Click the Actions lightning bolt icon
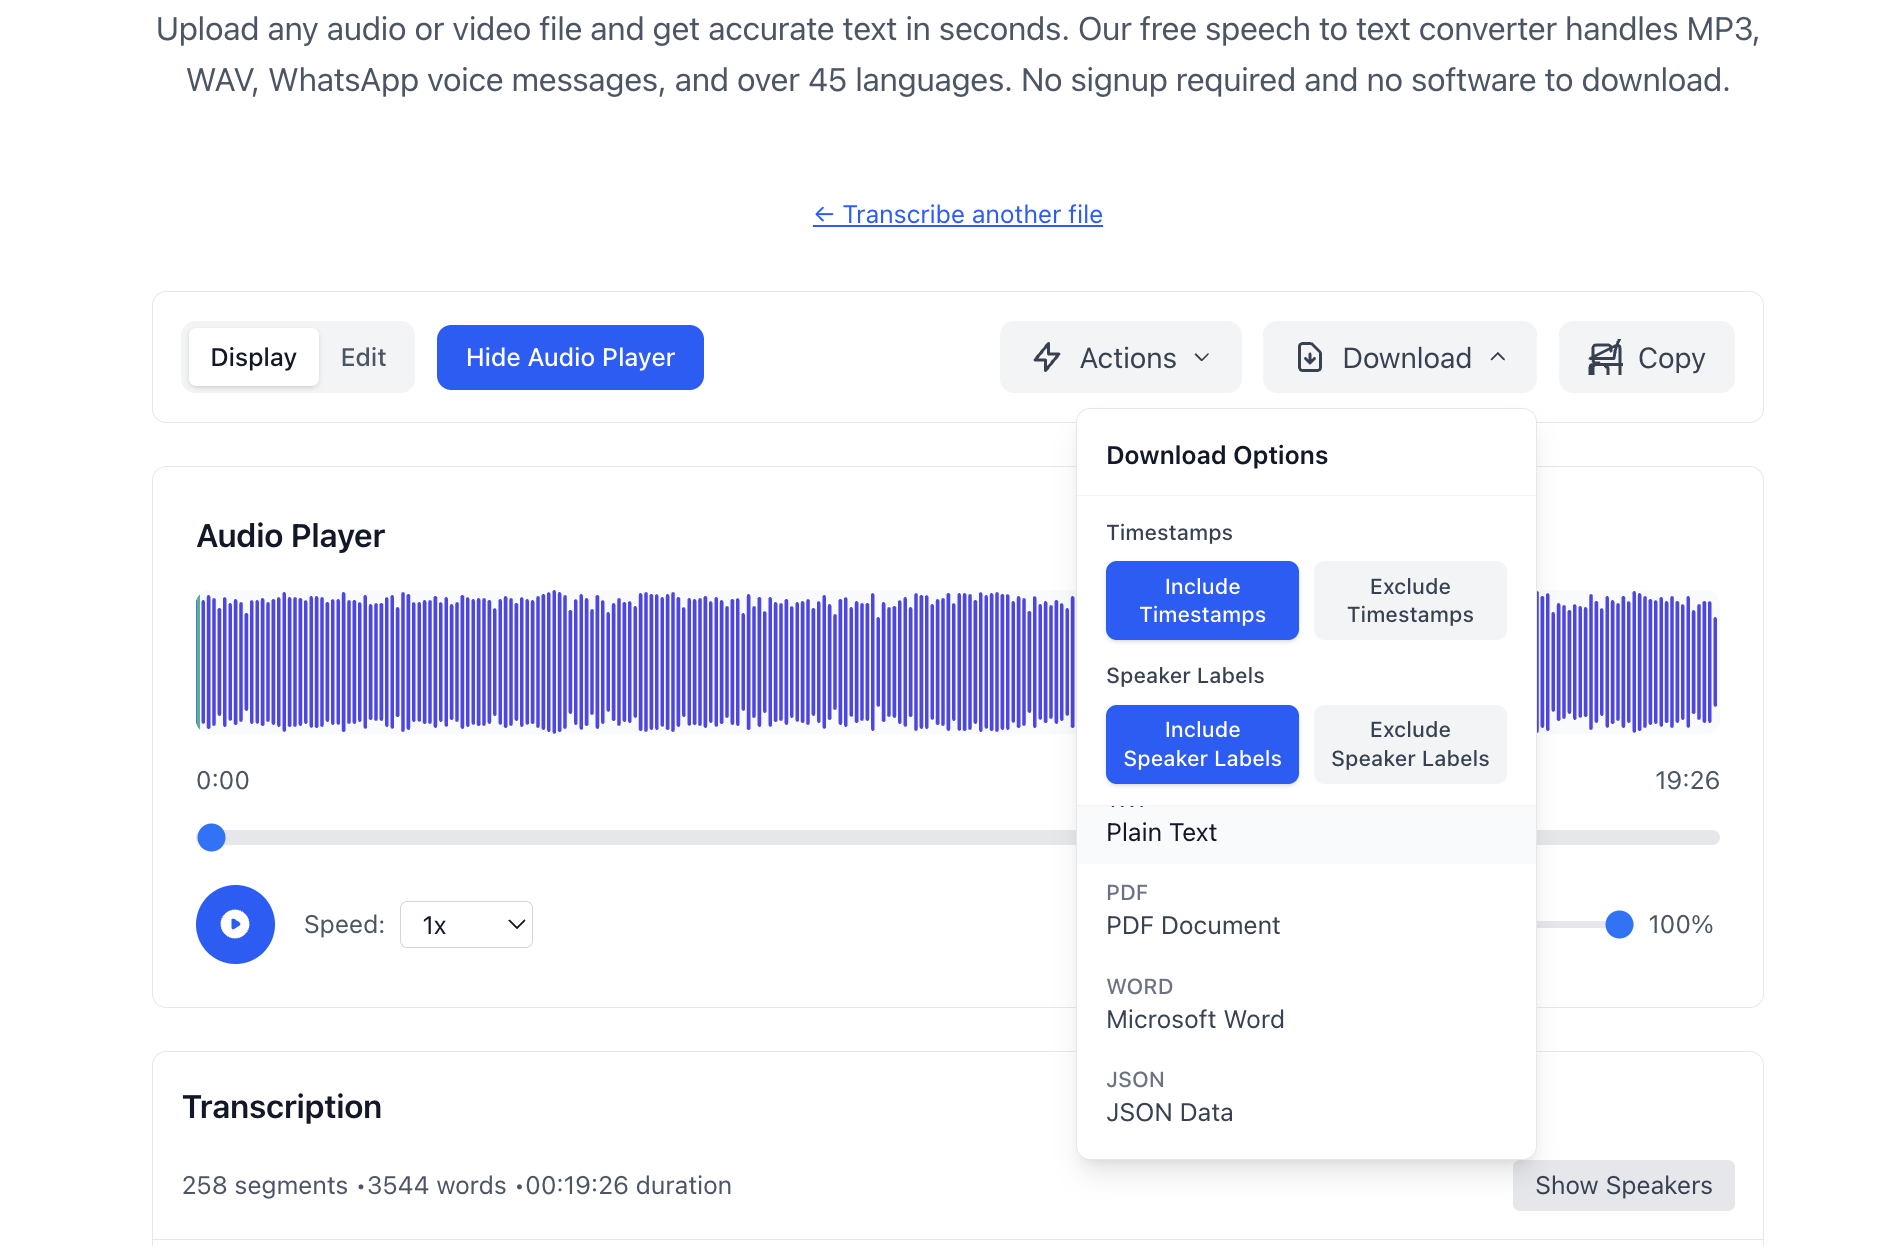 pyautogui.click(x=1046, y=357)
